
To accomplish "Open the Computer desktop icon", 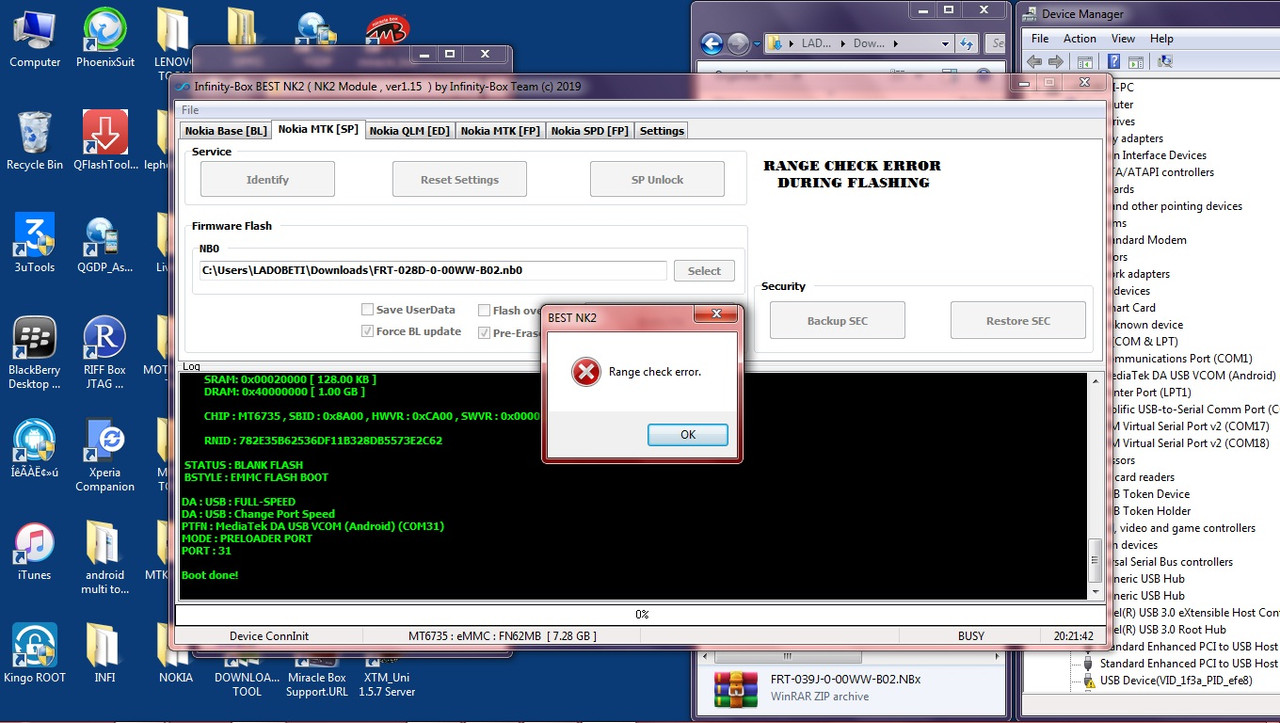I will [x=34, y=40].
